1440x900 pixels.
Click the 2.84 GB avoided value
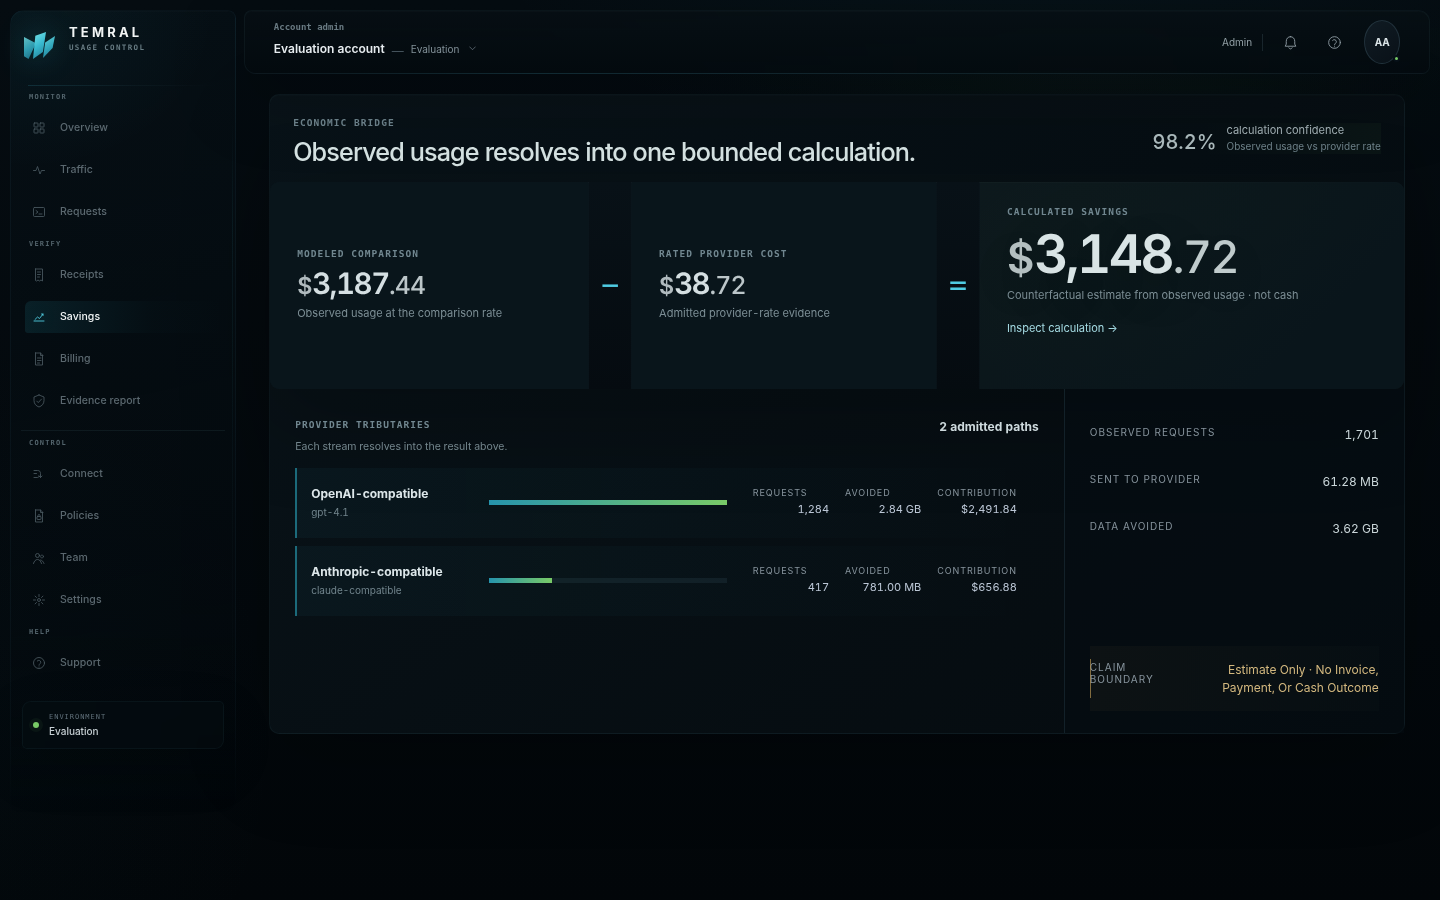click(x=900, y=509)
